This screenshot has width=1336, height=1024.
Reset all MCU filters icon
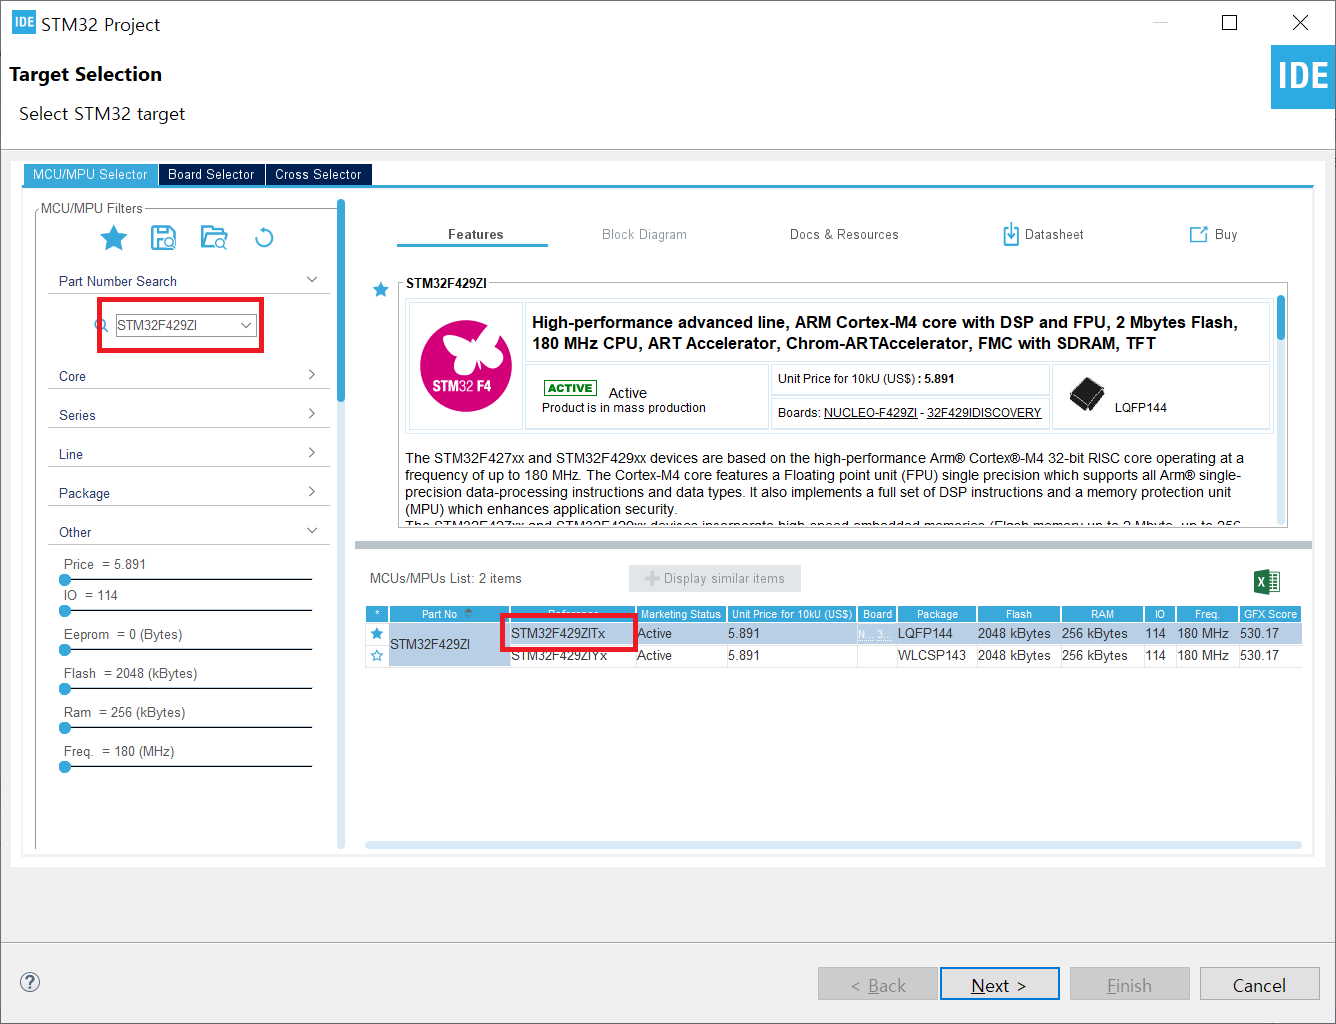(x=264, y=238)
